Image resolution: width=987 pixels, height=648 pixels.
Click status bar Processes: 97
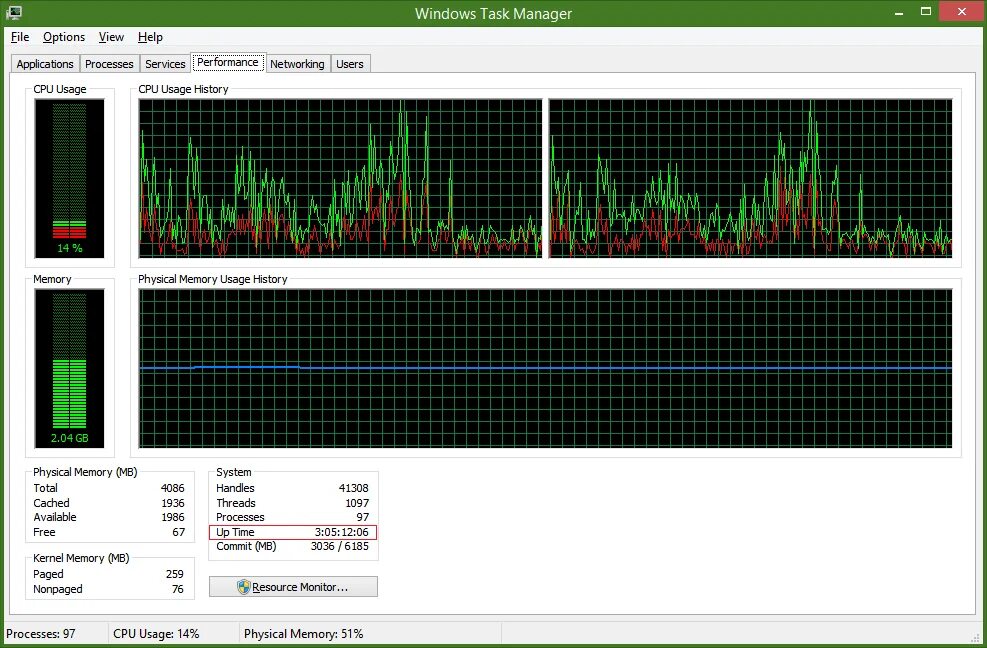(41, 634)
